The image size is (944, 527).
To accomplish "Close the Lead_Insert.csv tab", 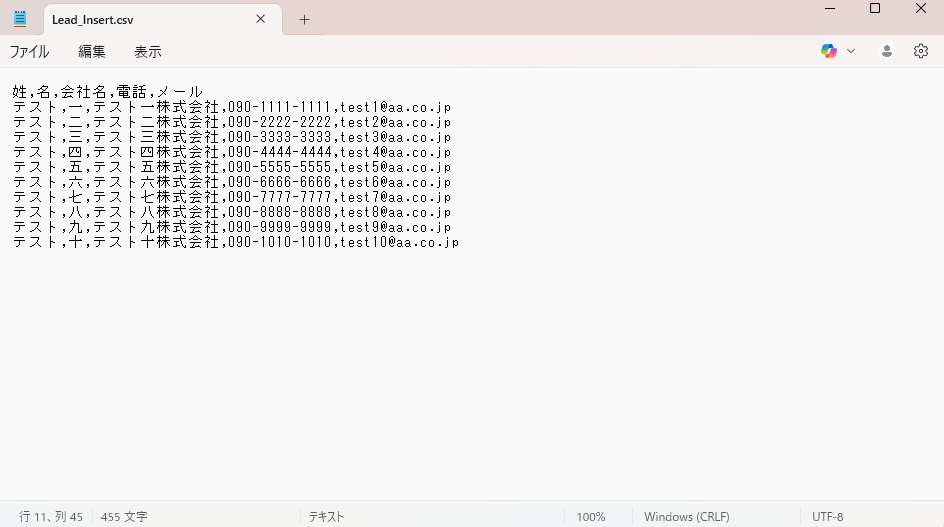I will point(261,19).
